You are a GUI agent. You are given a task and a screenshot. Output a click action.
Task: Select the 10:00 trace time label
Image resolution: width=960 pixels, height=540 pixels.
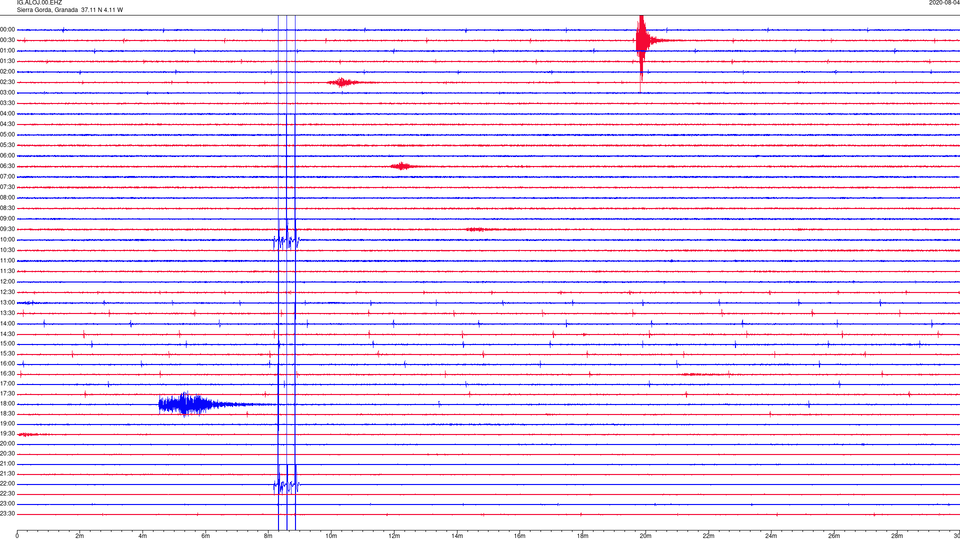[x=7, y=240]
